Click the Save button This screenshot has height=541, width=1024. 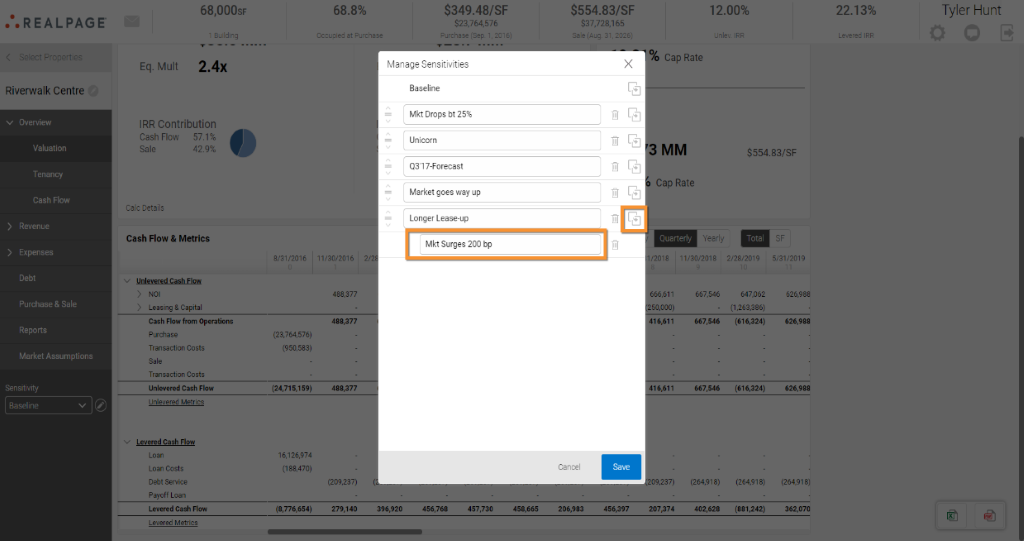coord(621,467)
